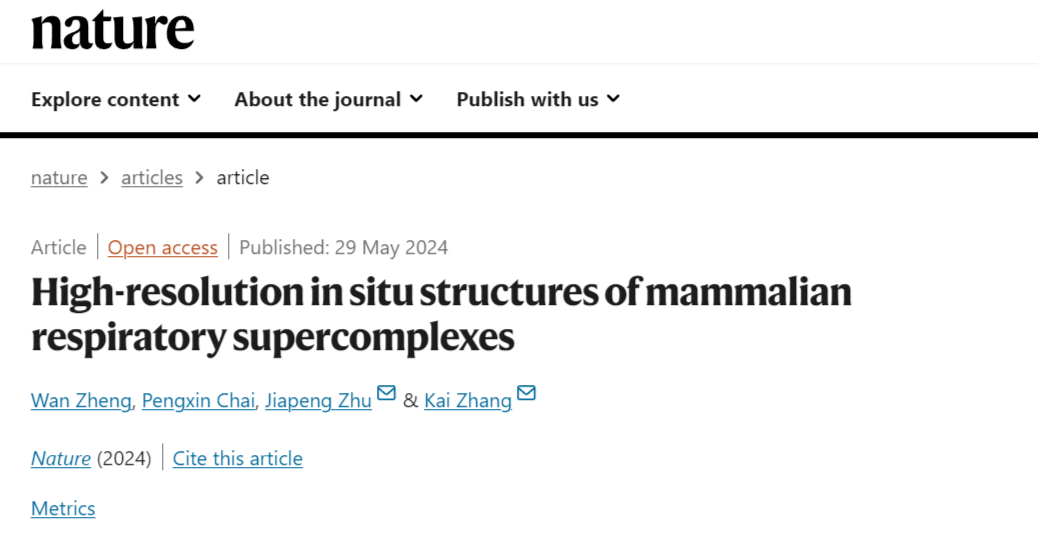Image resolution: width=1038 pixels, height=555 pixels.
Task: Open author Wan Zheng's details
Action: pos(81,401)
